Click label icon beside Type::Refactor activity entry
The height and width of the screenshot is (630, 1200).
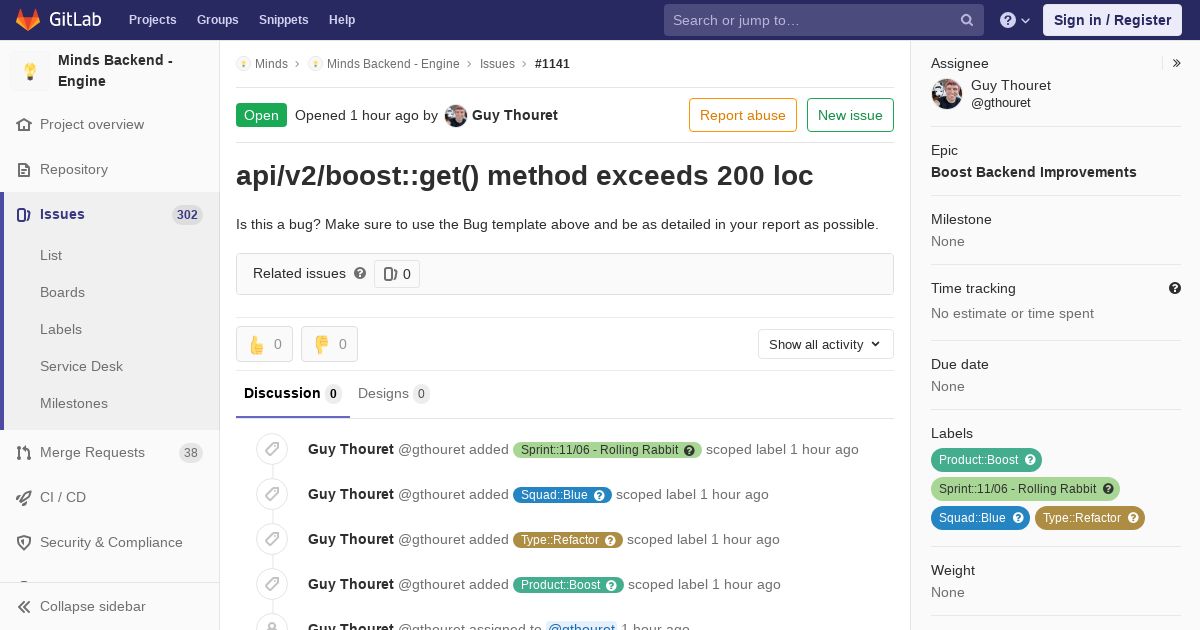(x=272, y=539)
